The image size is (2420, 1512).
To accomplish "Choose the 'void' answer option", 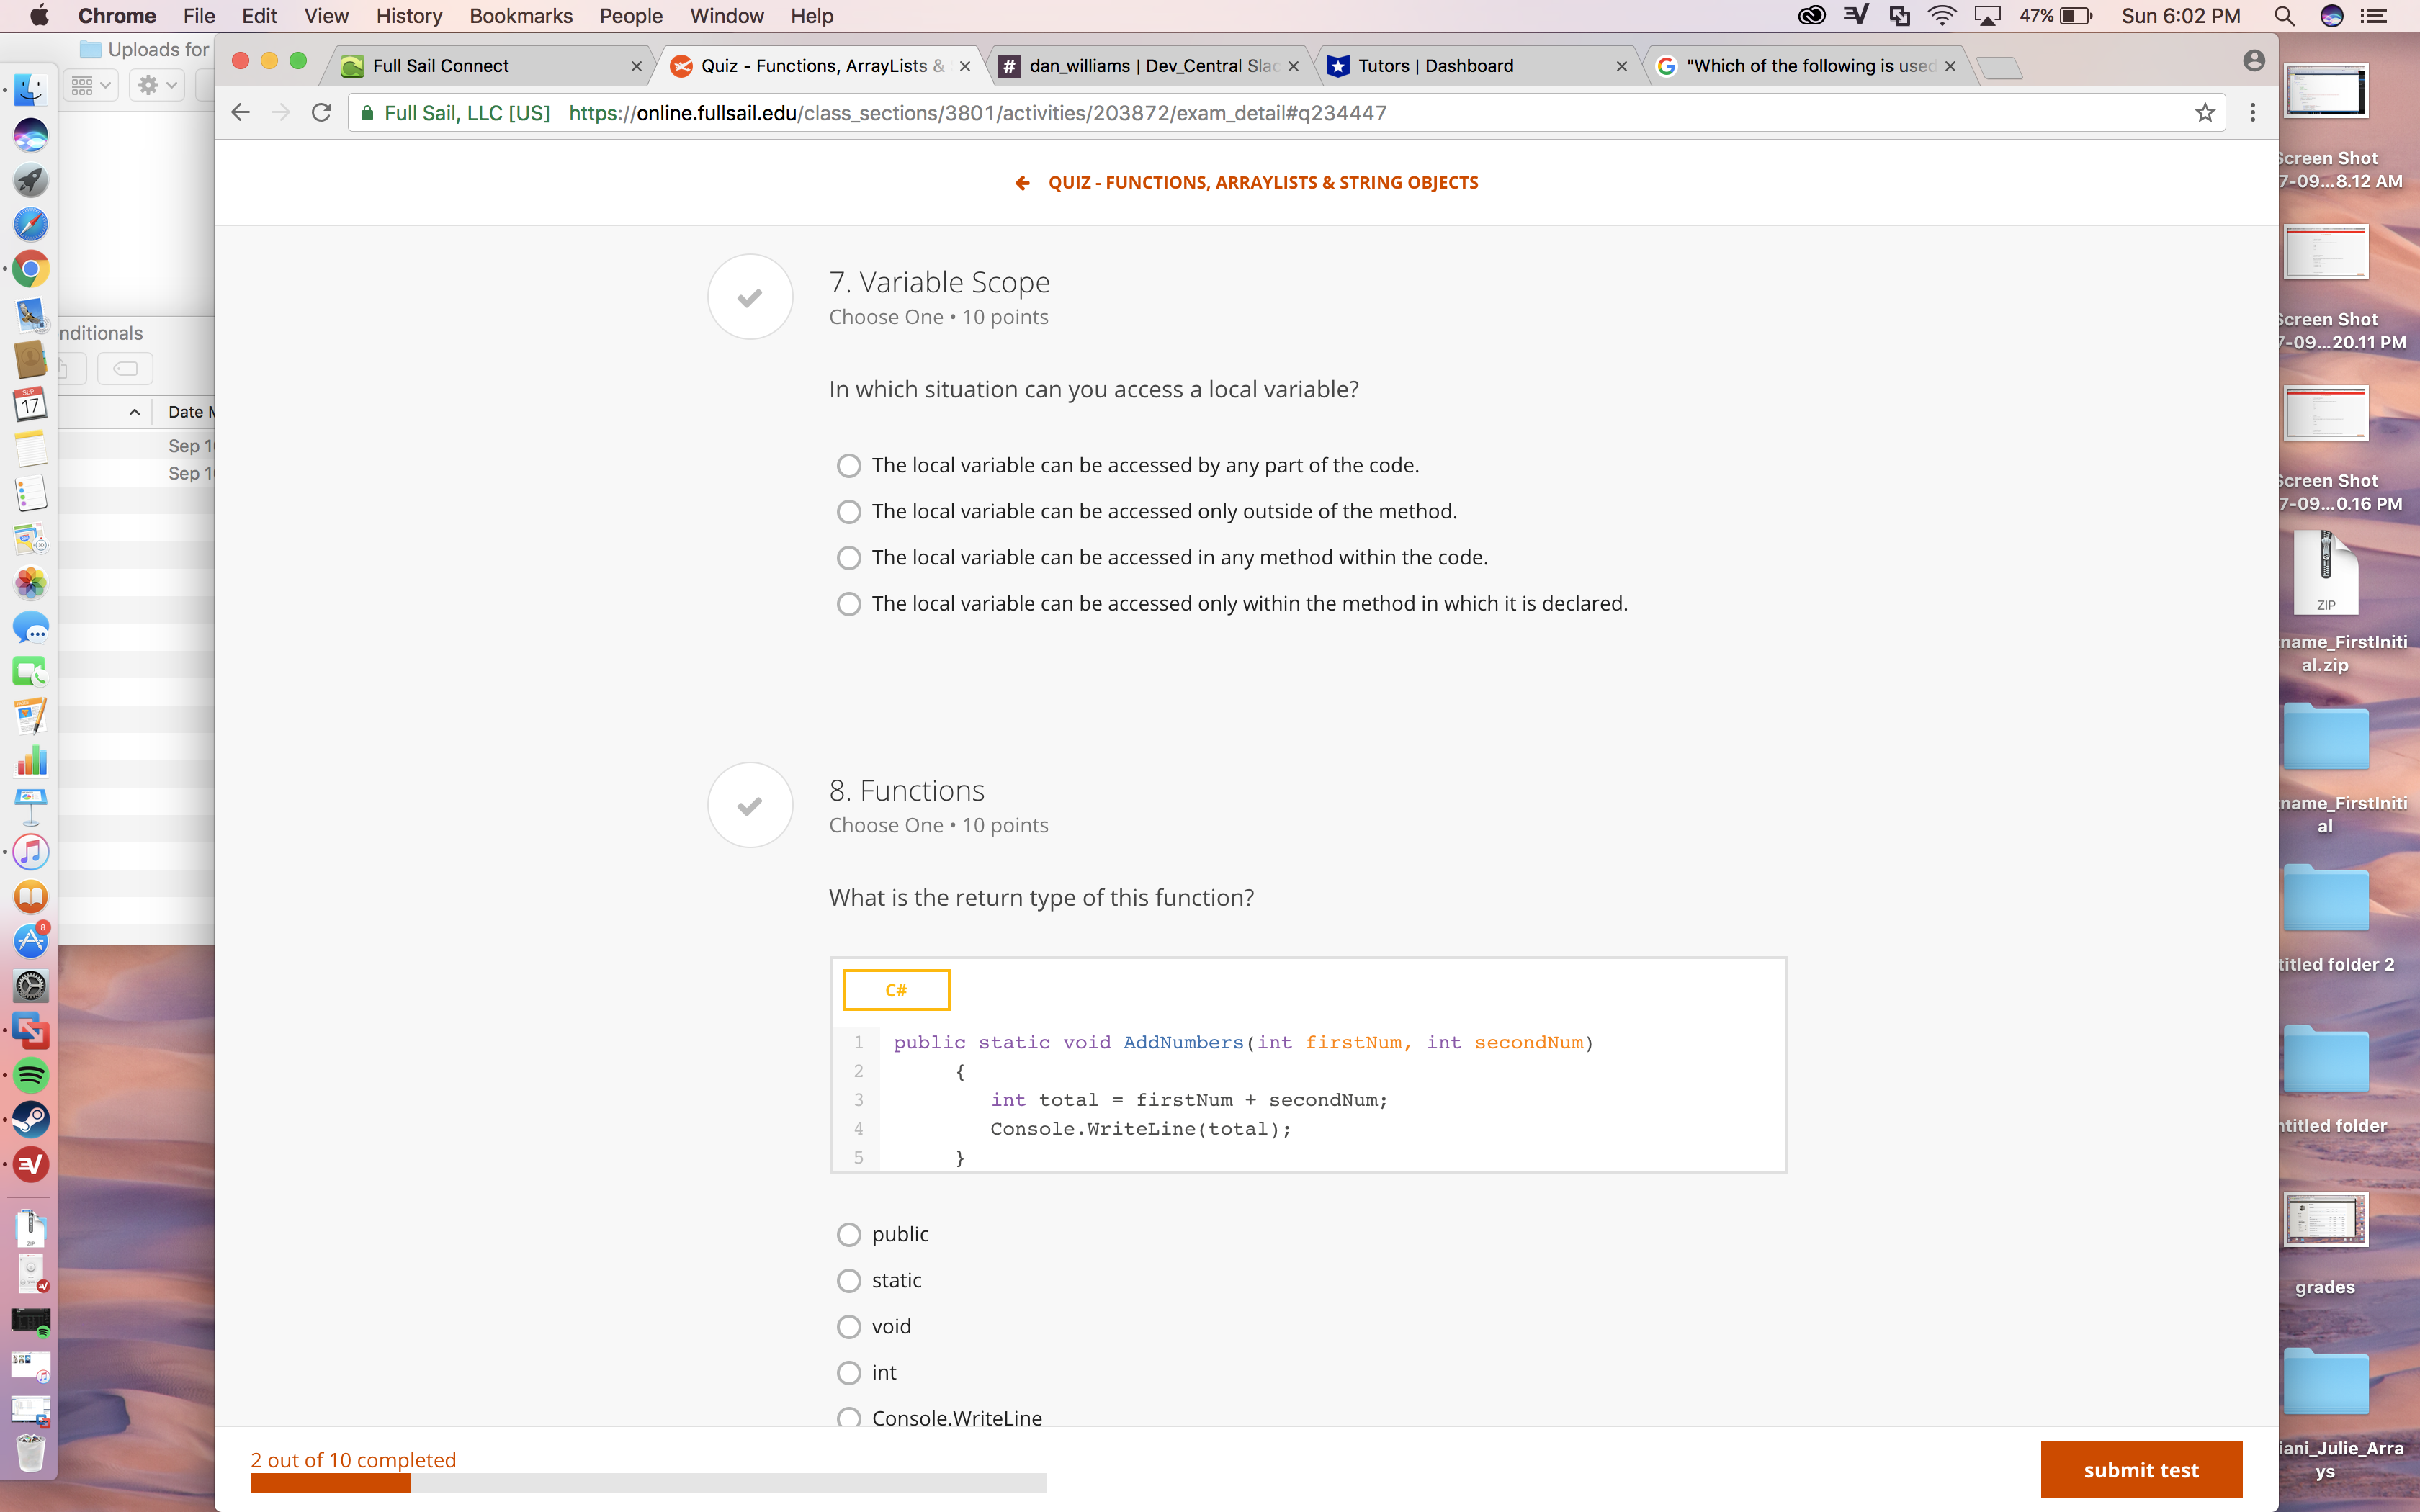I will (x=849, y=1327).
